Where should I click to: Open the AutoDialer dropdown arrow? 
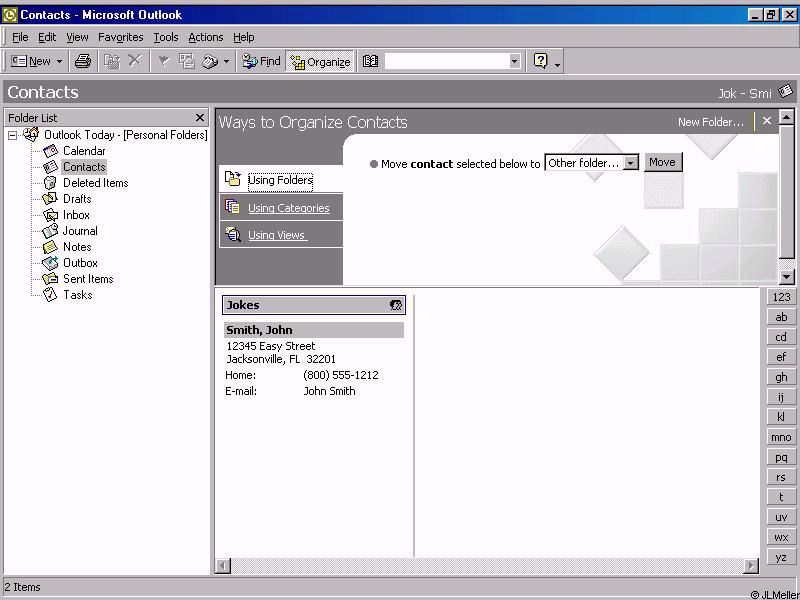(226, 62)
